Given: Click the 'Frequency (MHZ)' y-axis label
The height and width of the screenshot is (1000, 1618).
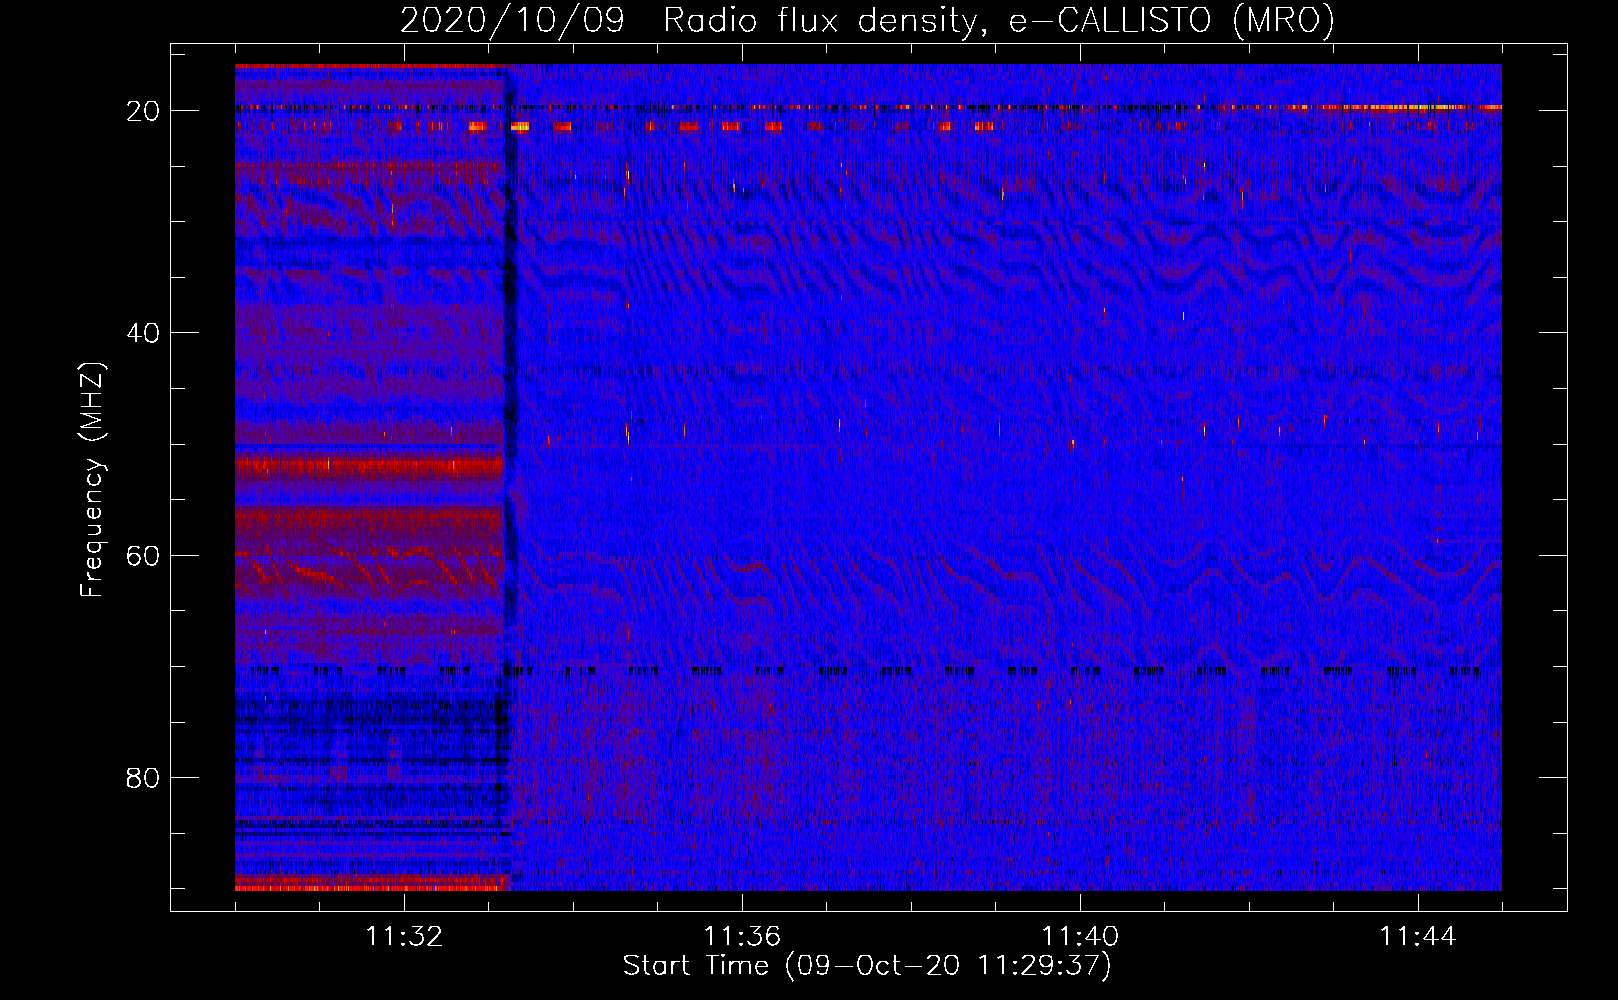Looking at the screenshot, I should point(92,479).
